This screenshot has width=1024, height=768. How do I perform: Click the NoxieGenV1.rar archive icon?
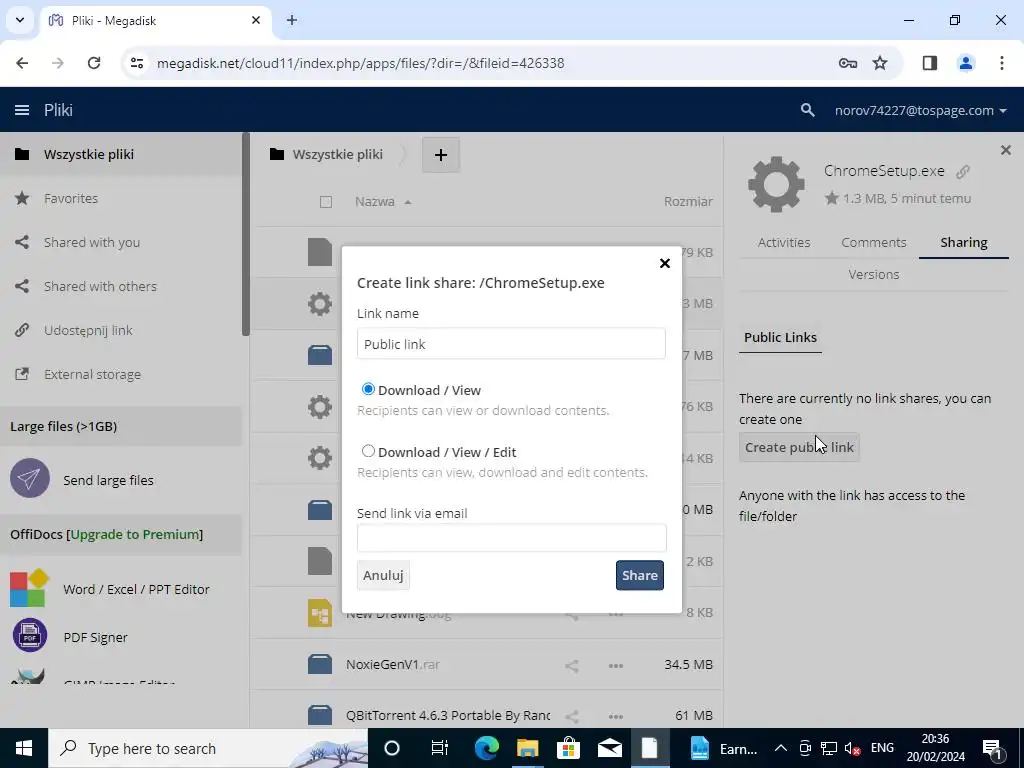(320, 665)
